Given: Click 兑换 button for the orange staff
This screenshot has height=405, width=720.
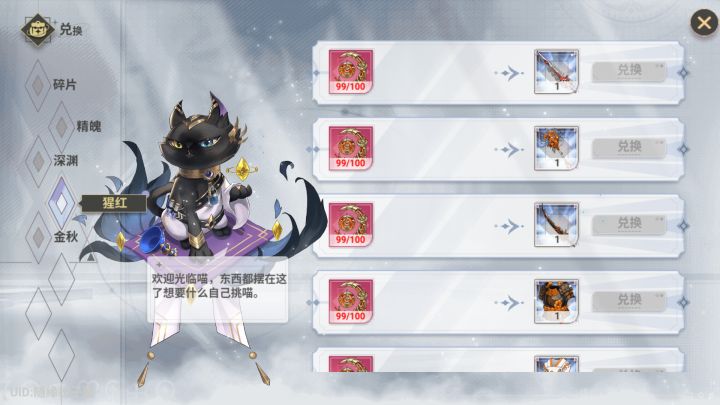Looking at the screenshot, I should [x=629, y=148].
